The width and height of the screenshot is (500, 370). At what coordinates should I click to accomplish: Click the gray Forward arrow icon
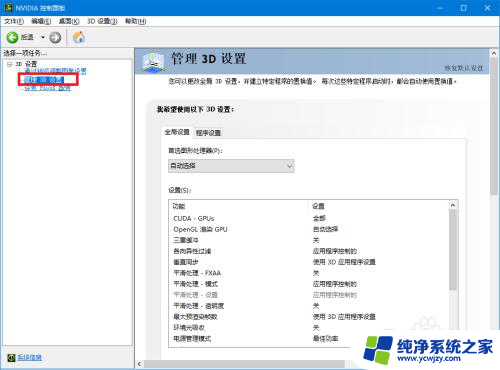click(x=55, y=37)
